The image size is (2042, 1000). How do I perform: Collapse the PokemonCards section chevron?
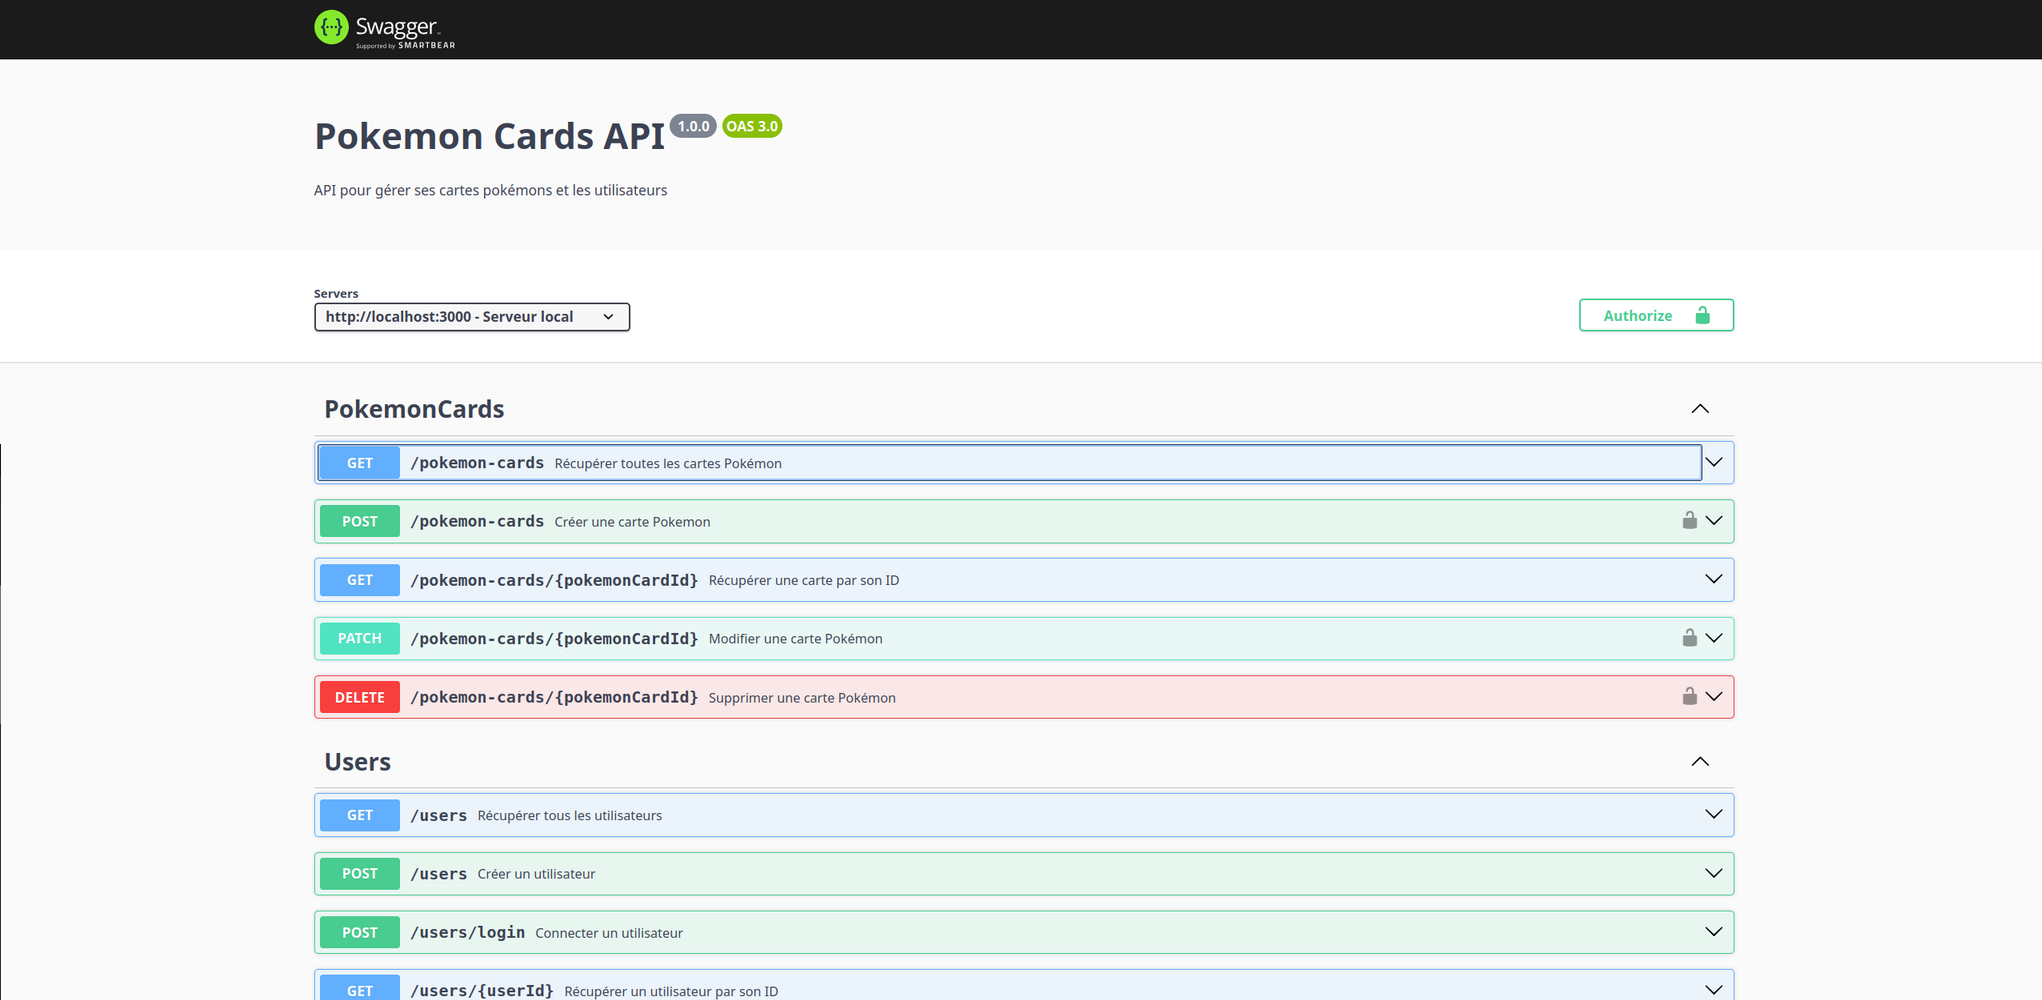point(1700,409)
